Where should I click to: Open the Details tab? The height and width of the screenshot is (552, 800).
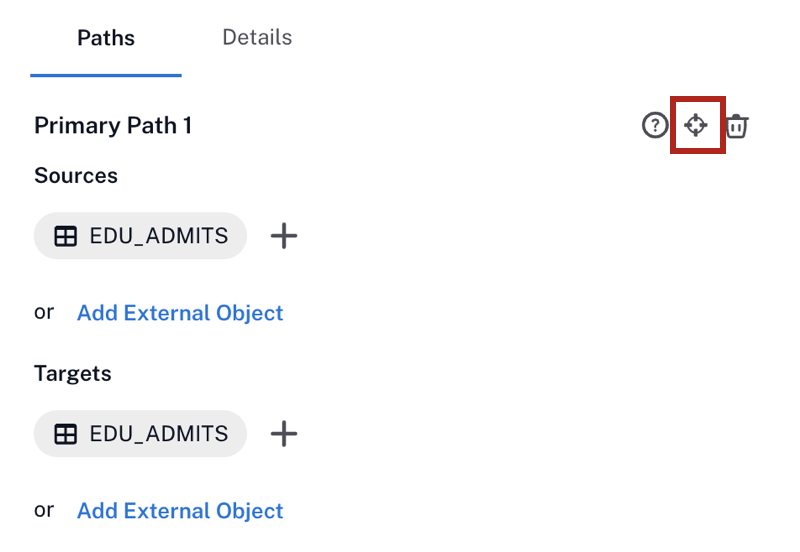pyautogui.click(x=257, y=37)
